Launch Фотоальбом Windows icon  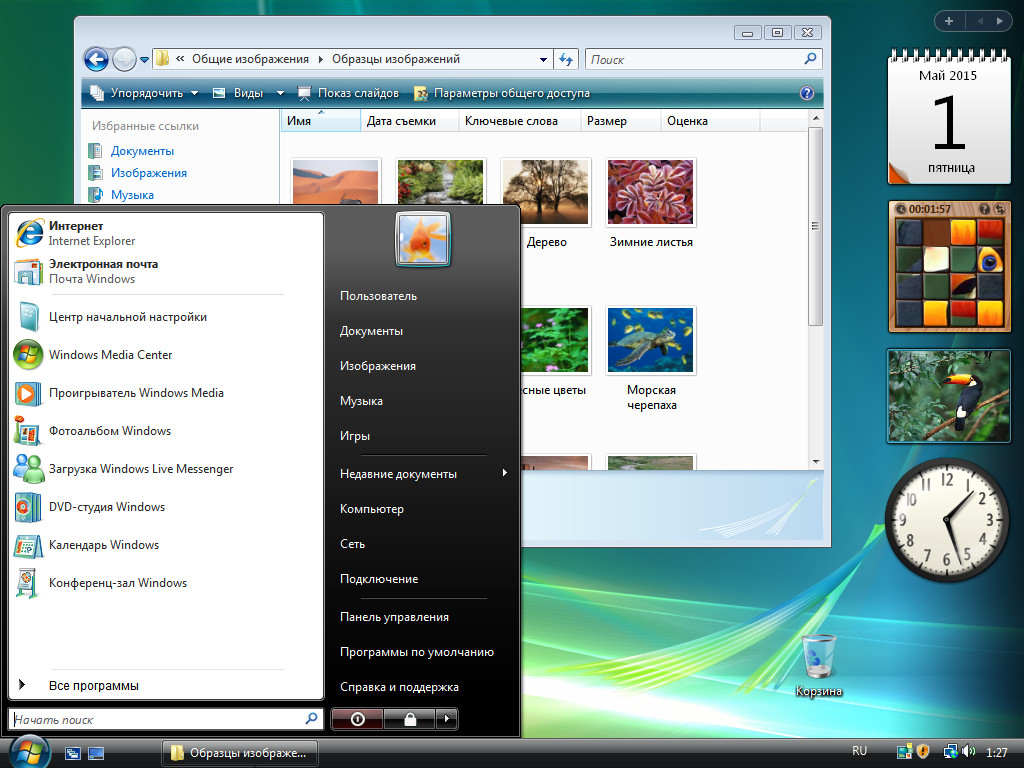28,431
